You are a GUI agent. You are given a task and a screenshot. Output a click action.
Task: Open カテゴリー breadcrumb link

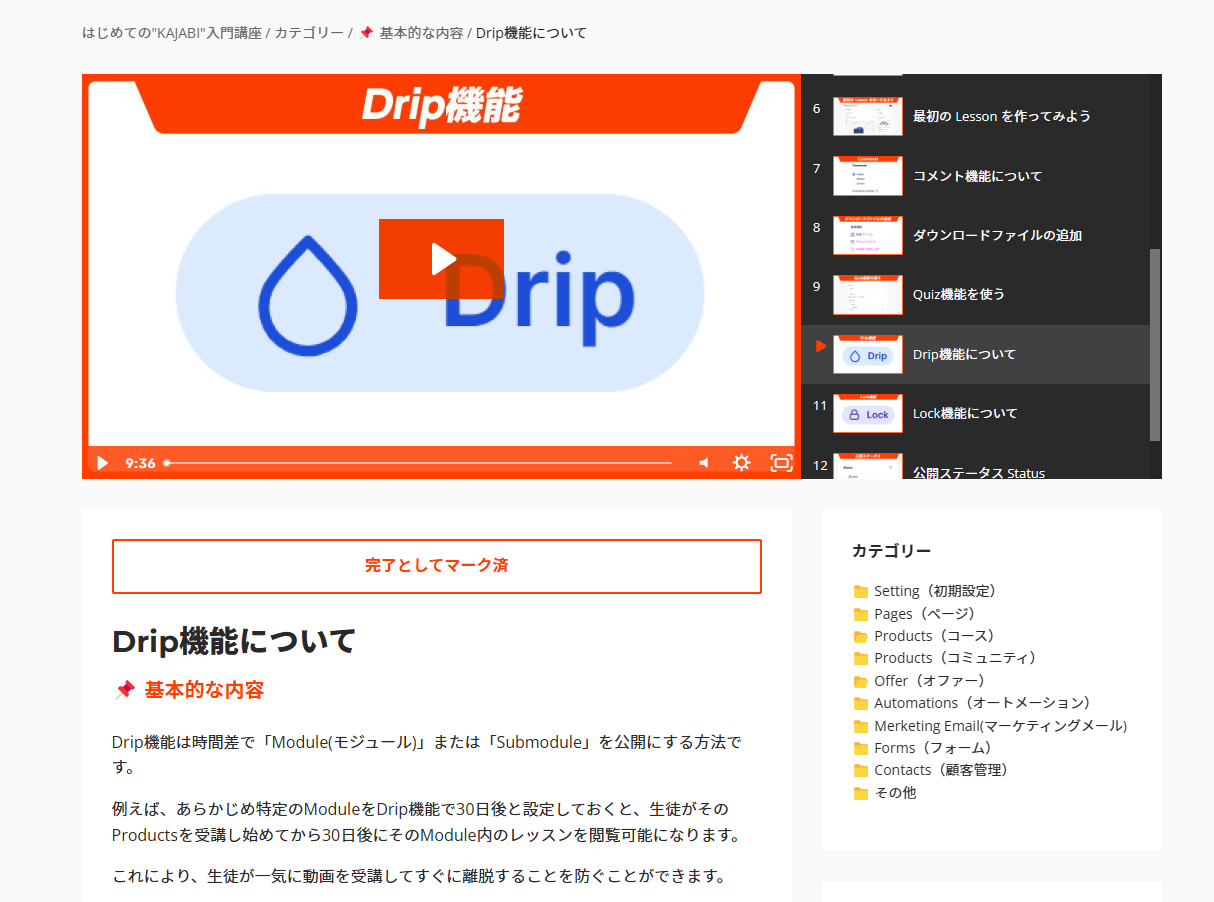309,33
